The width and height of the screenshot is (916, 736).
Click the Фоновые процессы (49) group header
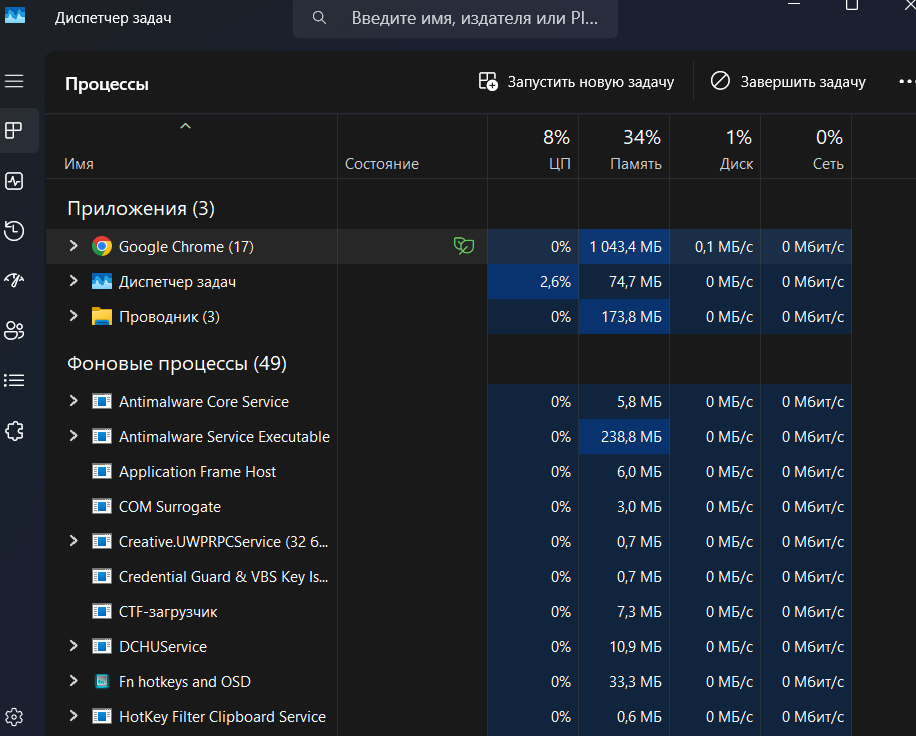(177, 363)
